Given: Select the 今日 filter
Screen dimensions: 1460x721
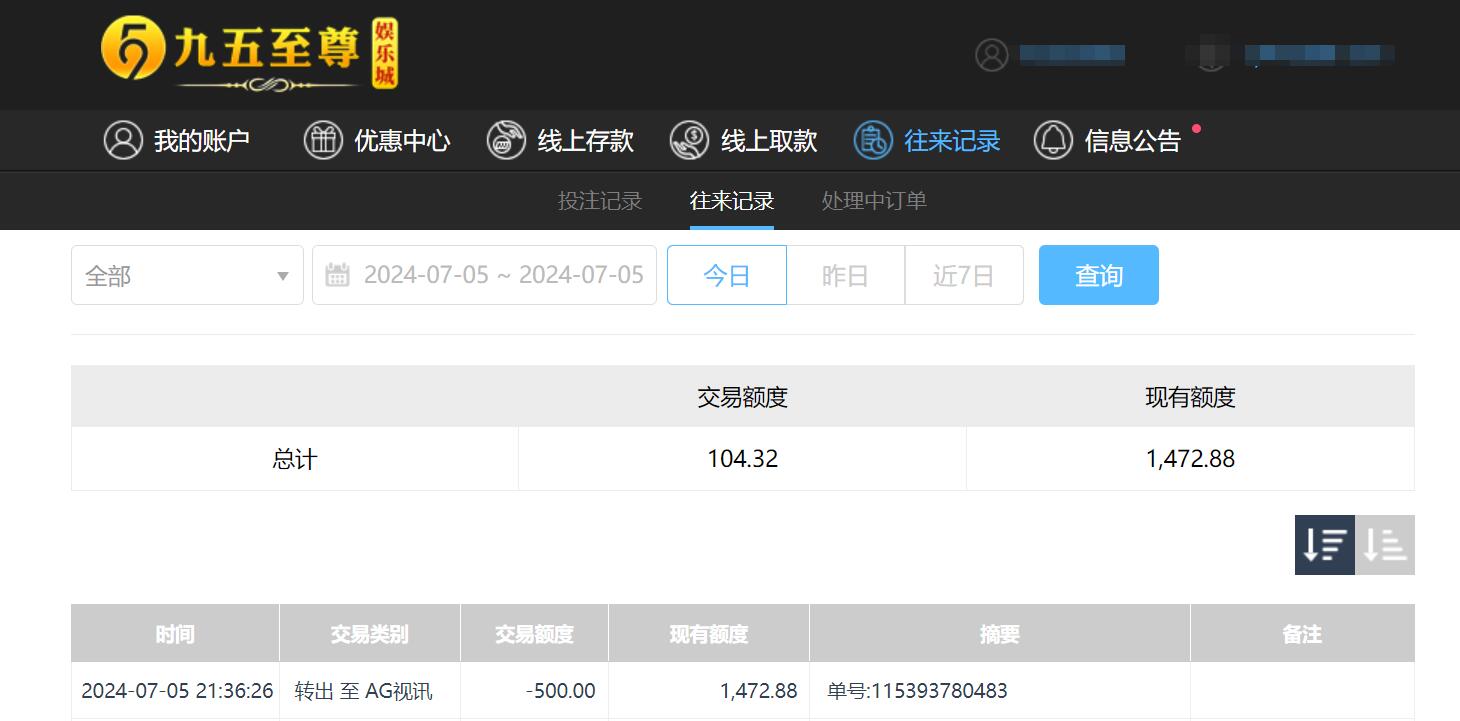Looking at the screenshot, I should pos(726,274).
